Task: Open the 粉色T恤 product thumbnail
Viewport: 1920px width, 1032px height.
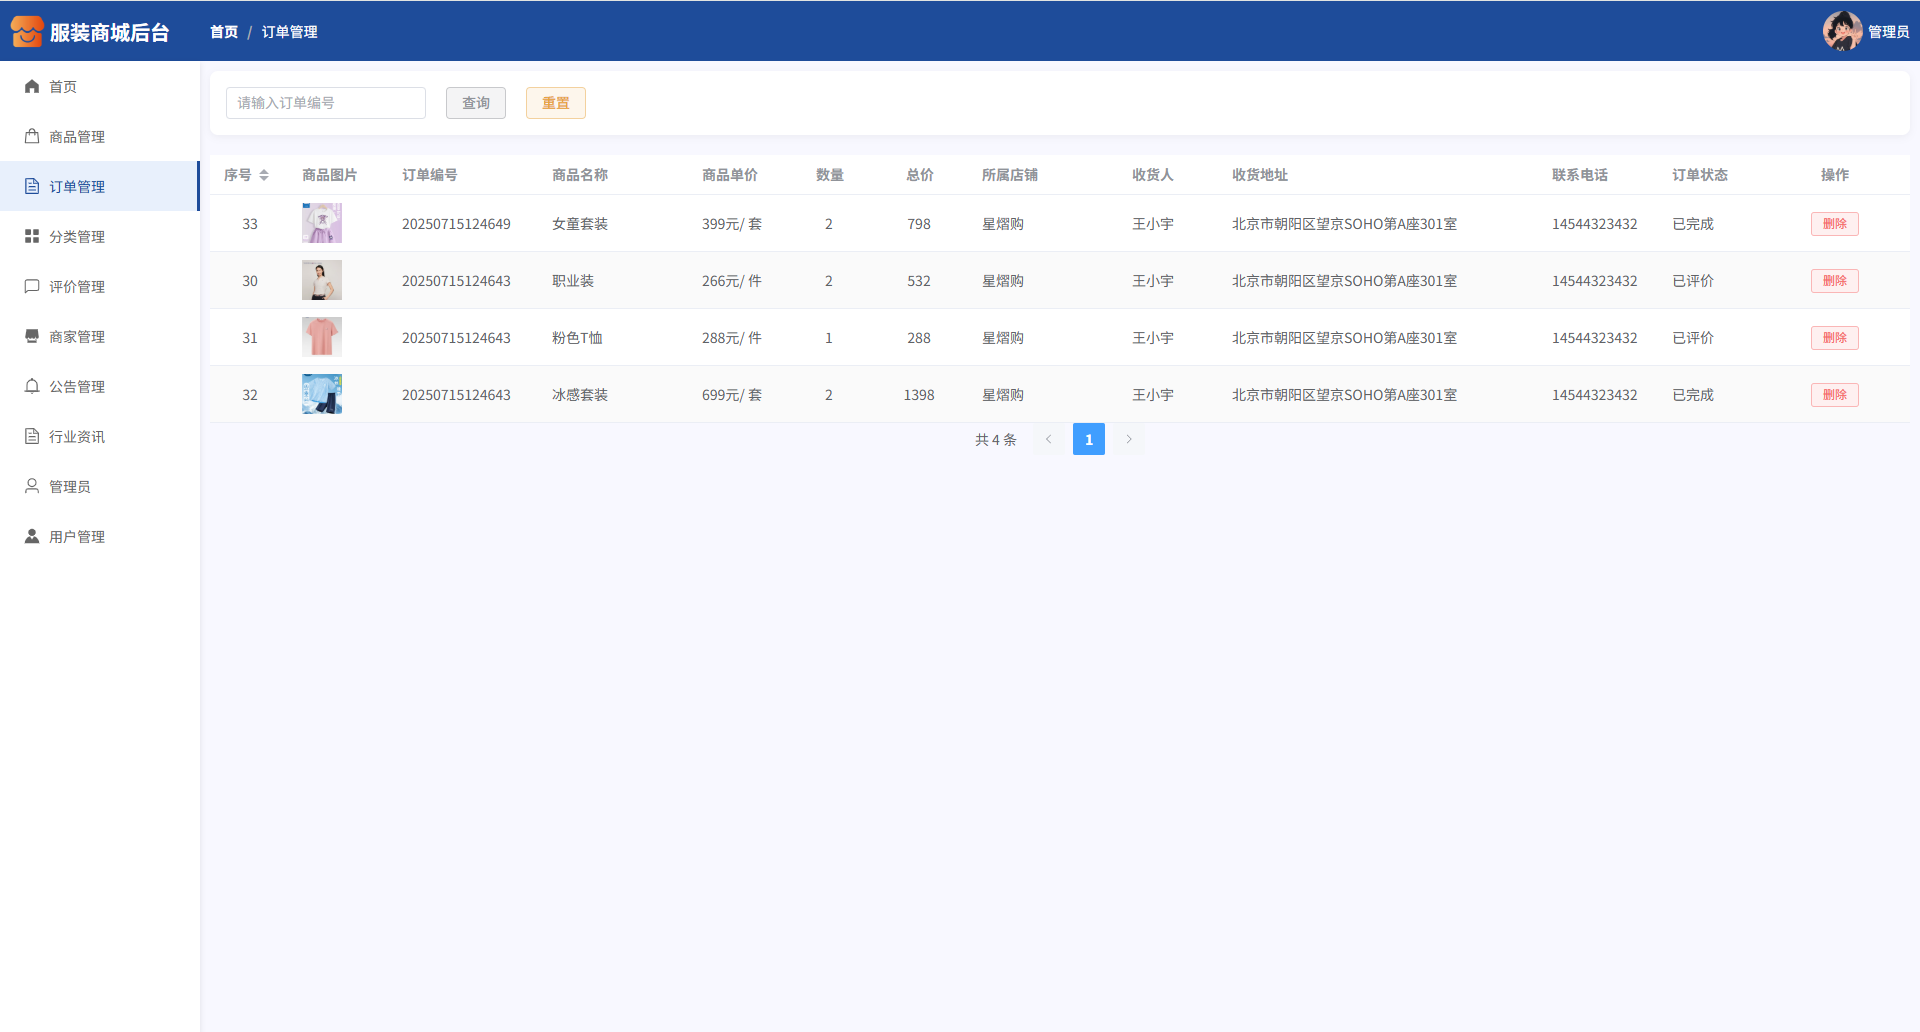Action: [322, 338]
